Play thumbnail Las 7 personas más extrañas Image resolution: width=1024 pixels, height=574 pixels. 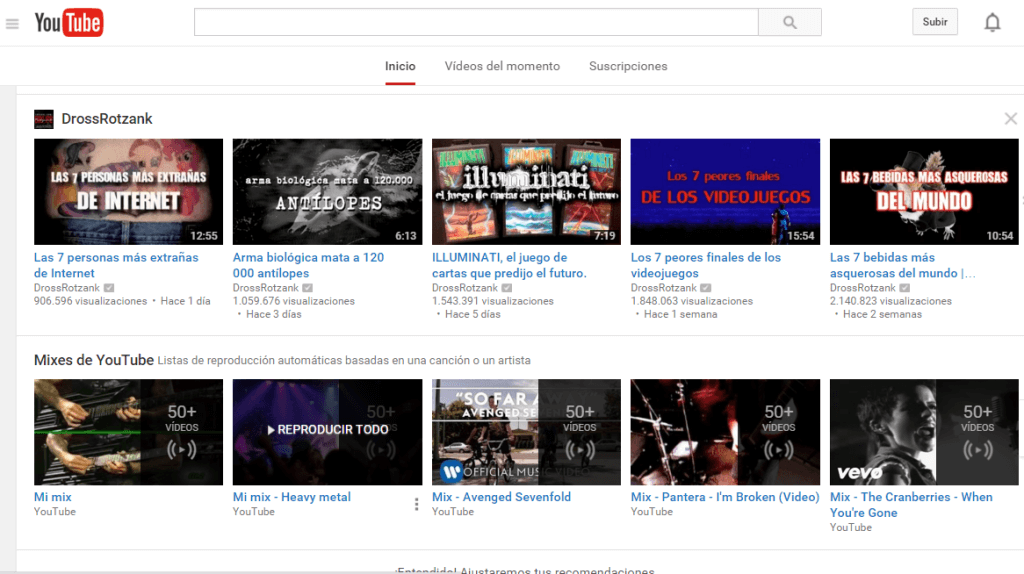pos(128,191)
